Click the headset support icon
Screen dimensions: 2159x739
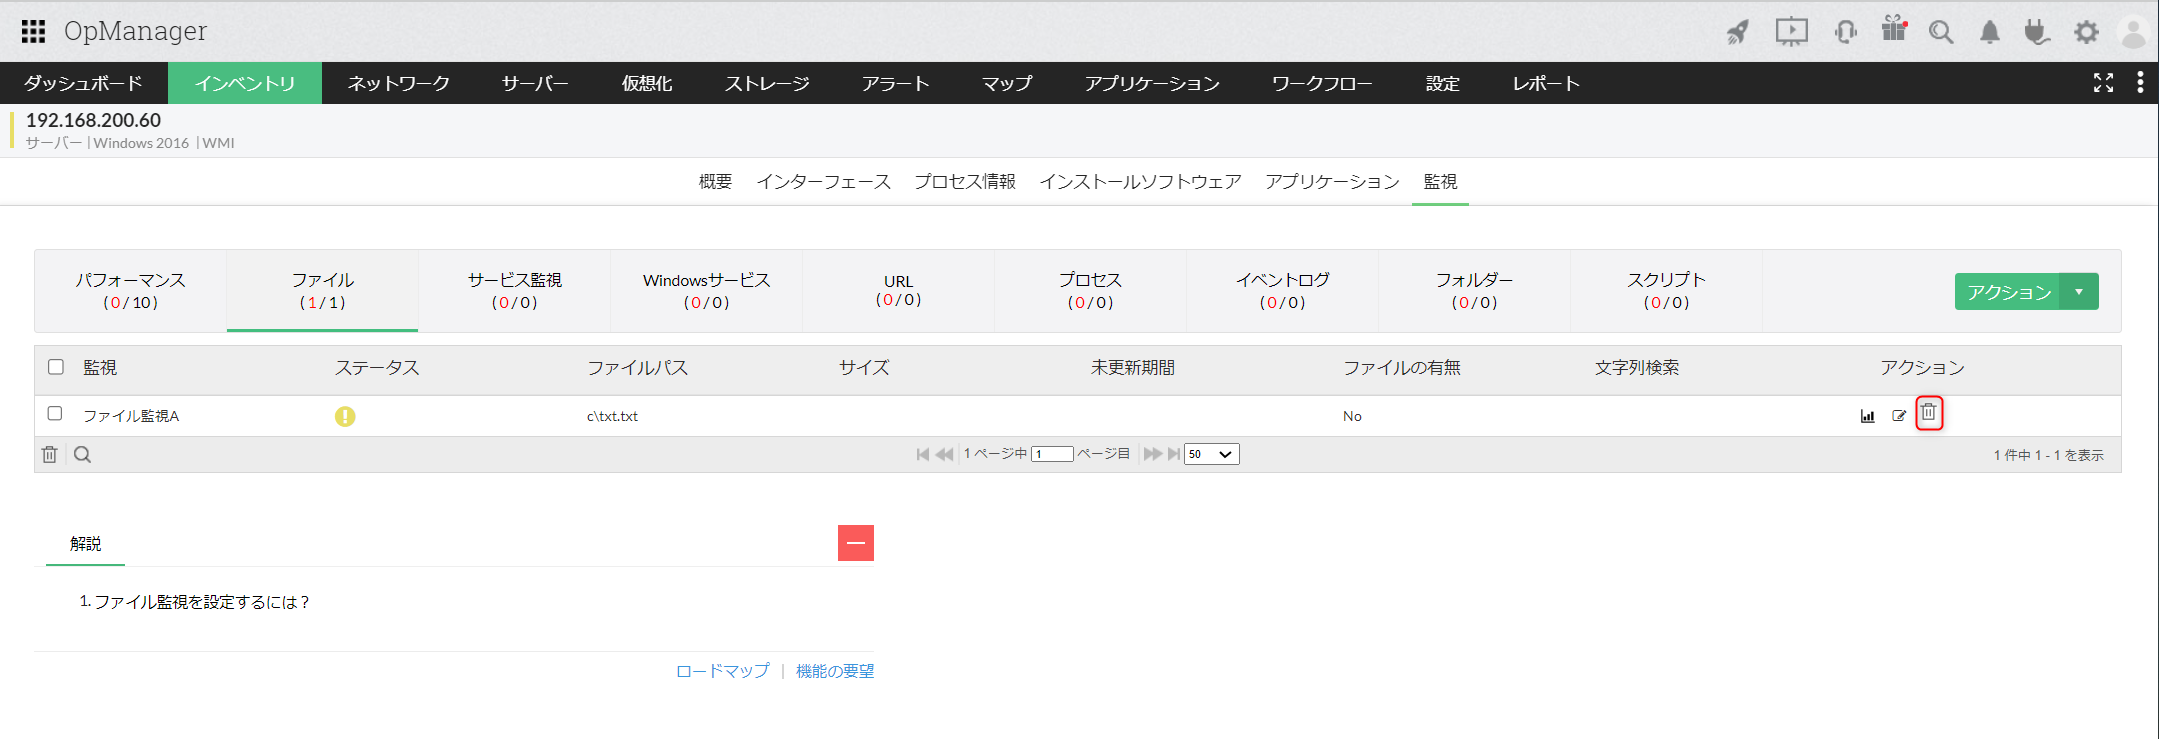[x=1845, y=32]
